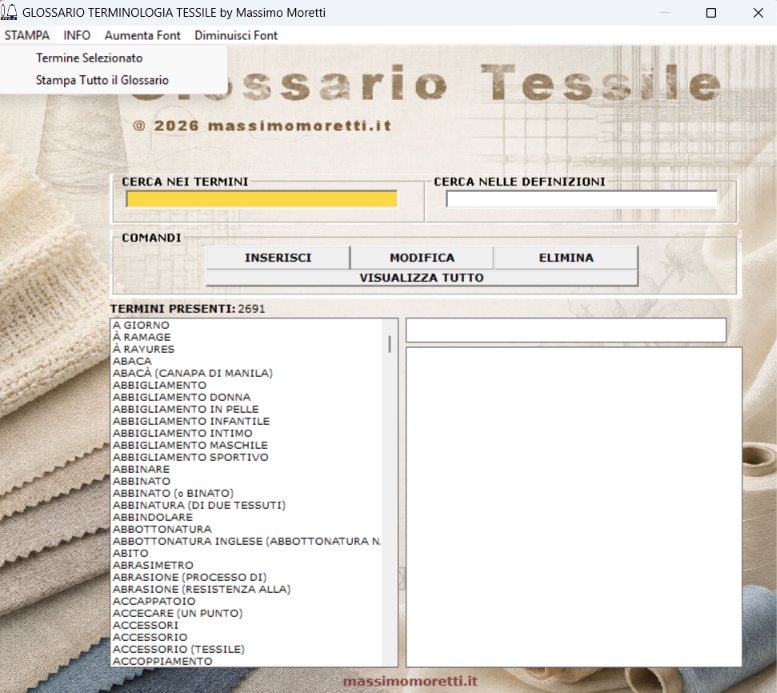777x693 pixels.
Task: Click the terms list scrollbar thumb
Action: coord(389,344)
